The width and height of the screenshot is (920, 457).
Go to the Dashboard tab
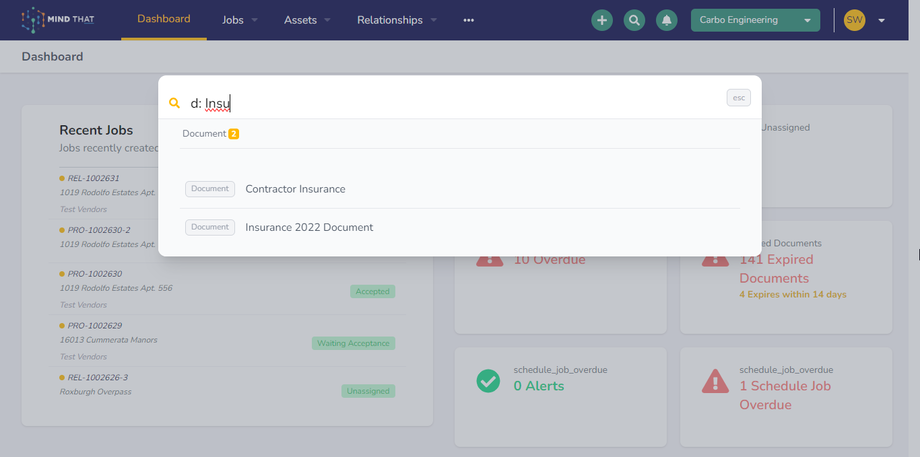[x=164, y=19]
